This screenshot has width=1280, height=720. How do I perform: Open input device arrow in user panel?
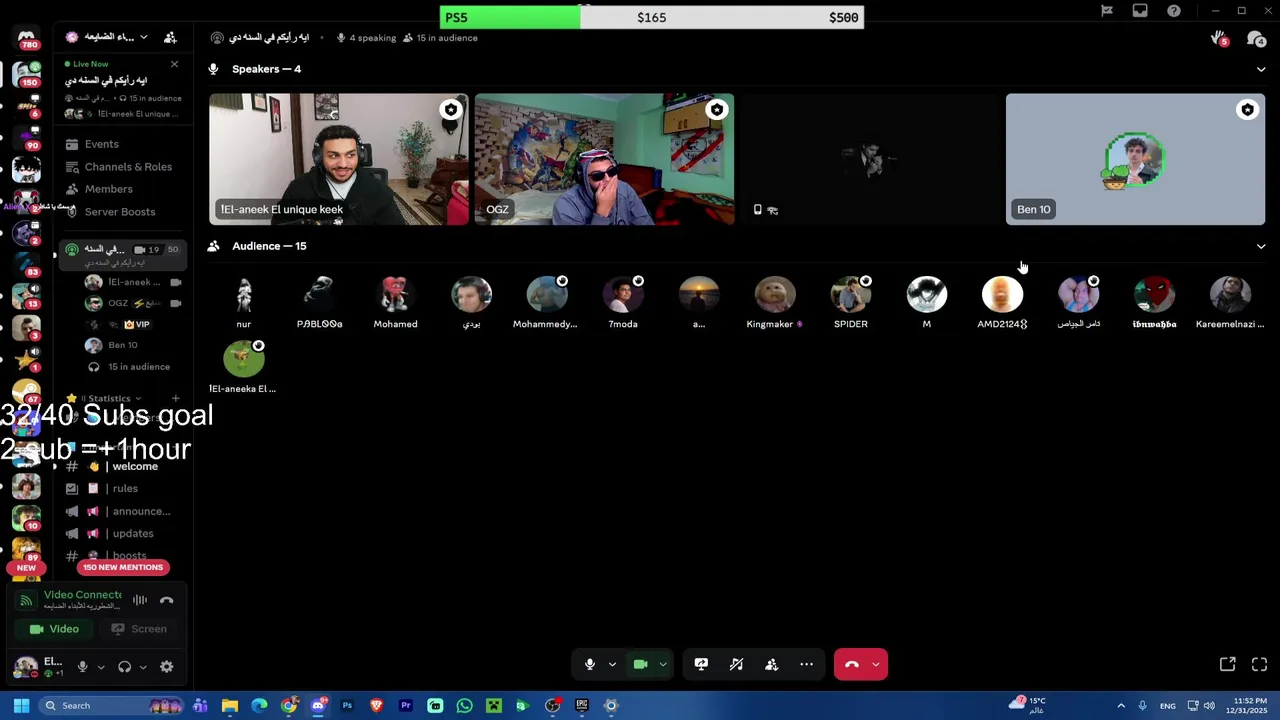(x=100, y=667)
